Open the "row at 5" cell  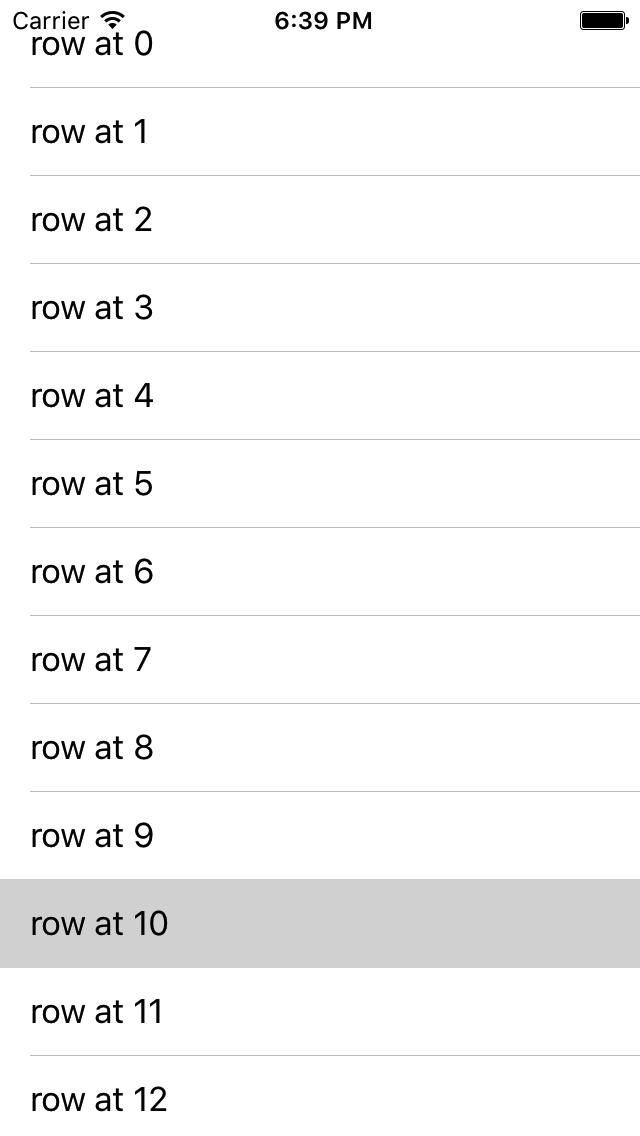[320, 484]
